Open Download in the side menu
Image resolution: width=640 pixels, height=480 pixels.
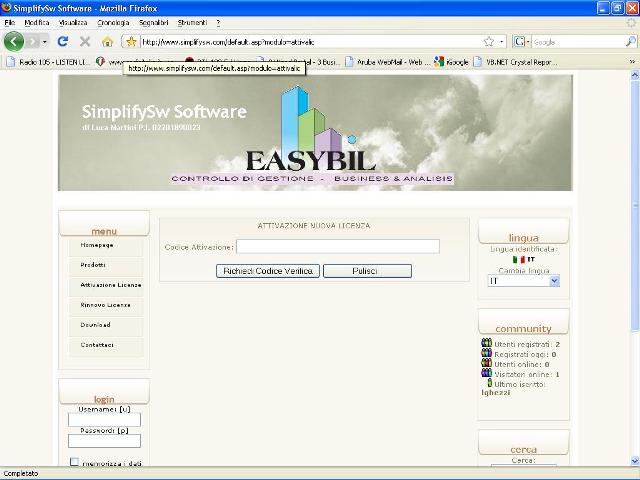point(96,325)
